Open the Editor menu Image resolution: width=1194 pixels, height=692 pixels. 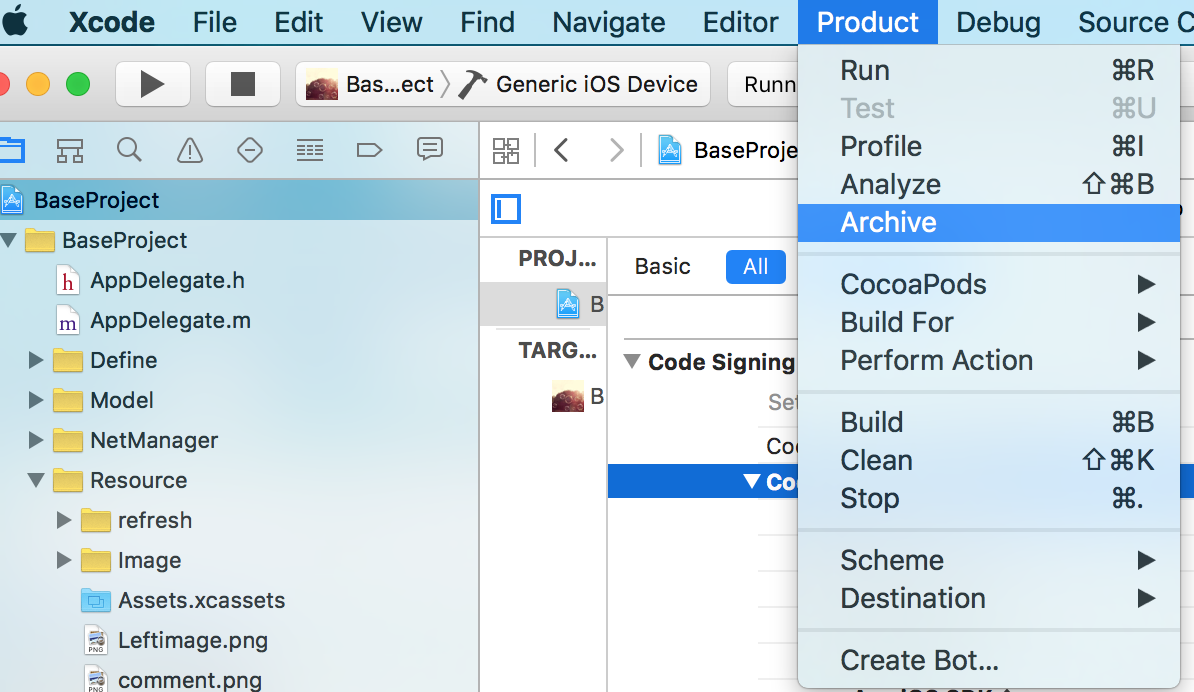[740, 22]
